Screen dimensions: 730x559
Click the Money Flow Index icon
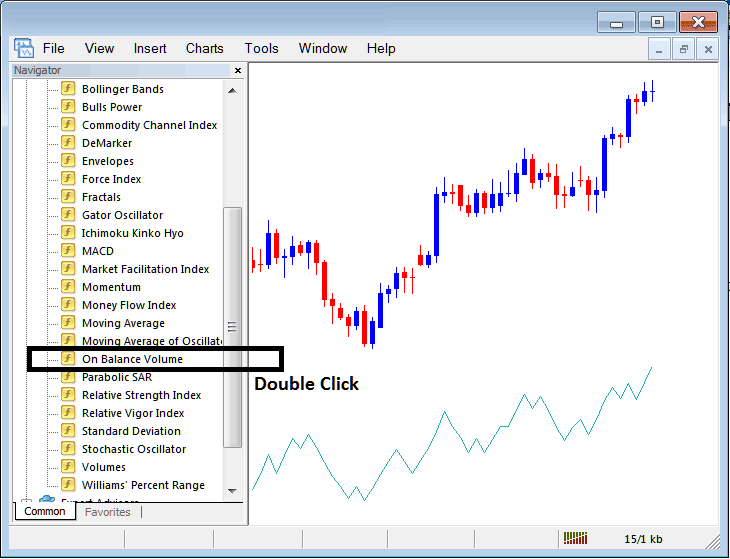coord(68,304)
